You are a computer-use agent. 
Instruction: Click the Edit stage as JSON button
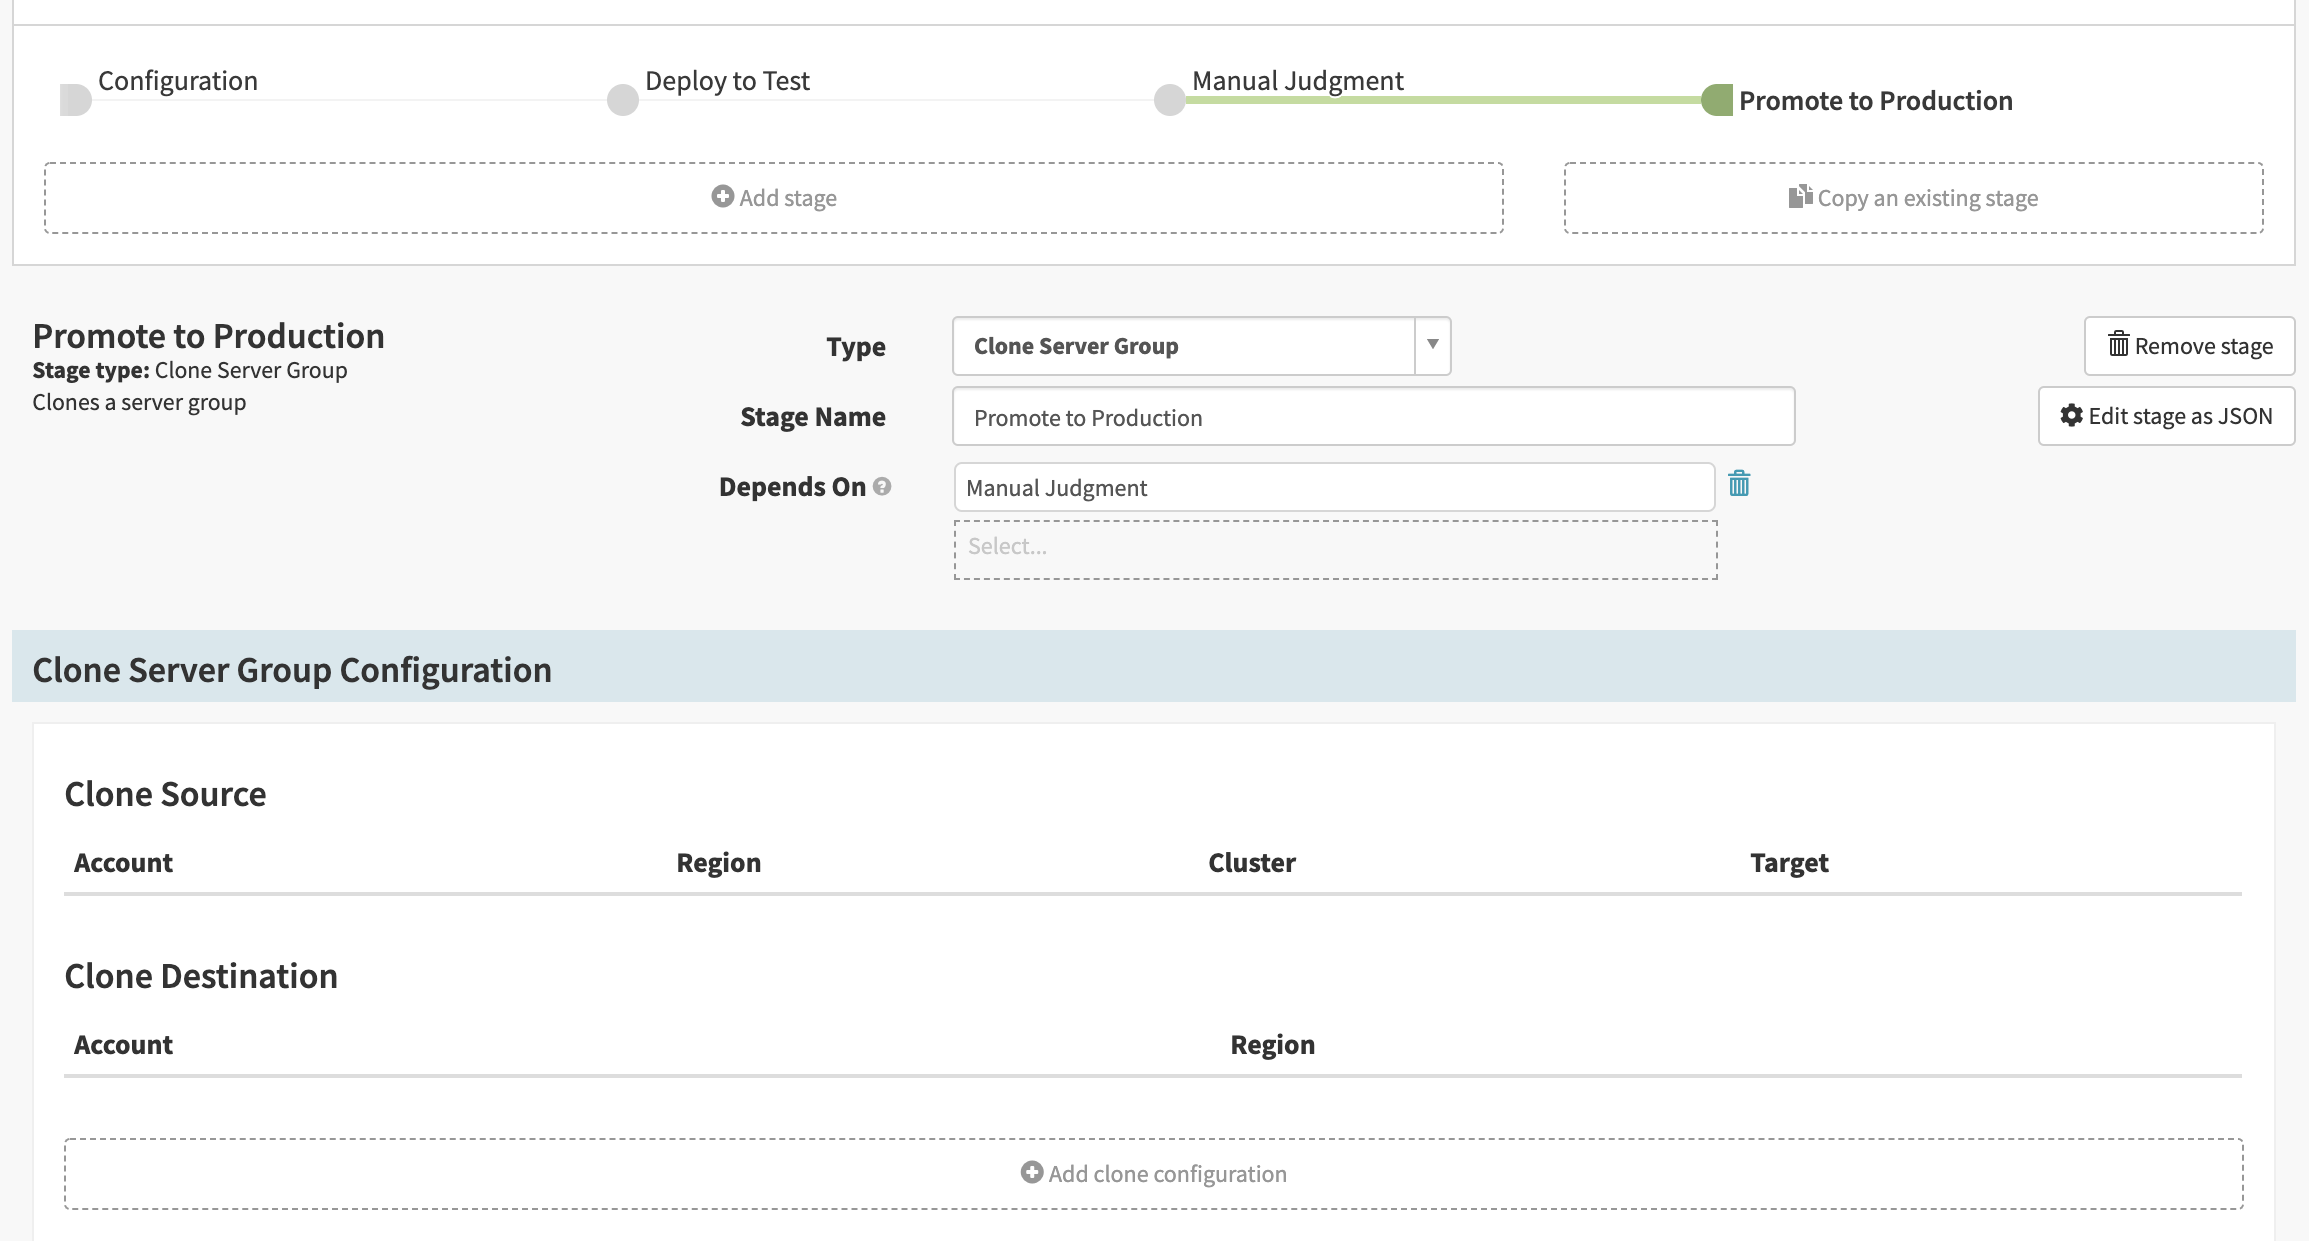pos(2166,416)
